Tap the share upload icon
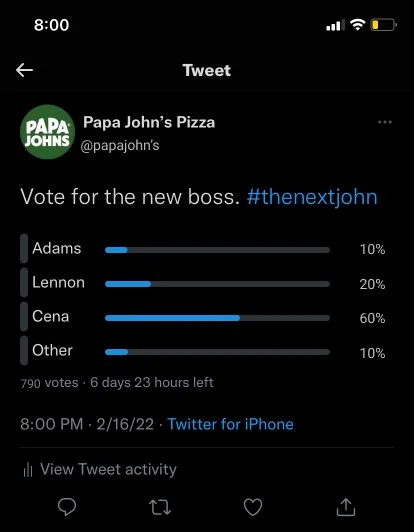Image resolution: width=414 pixels, height=532 pixels. 346,507
